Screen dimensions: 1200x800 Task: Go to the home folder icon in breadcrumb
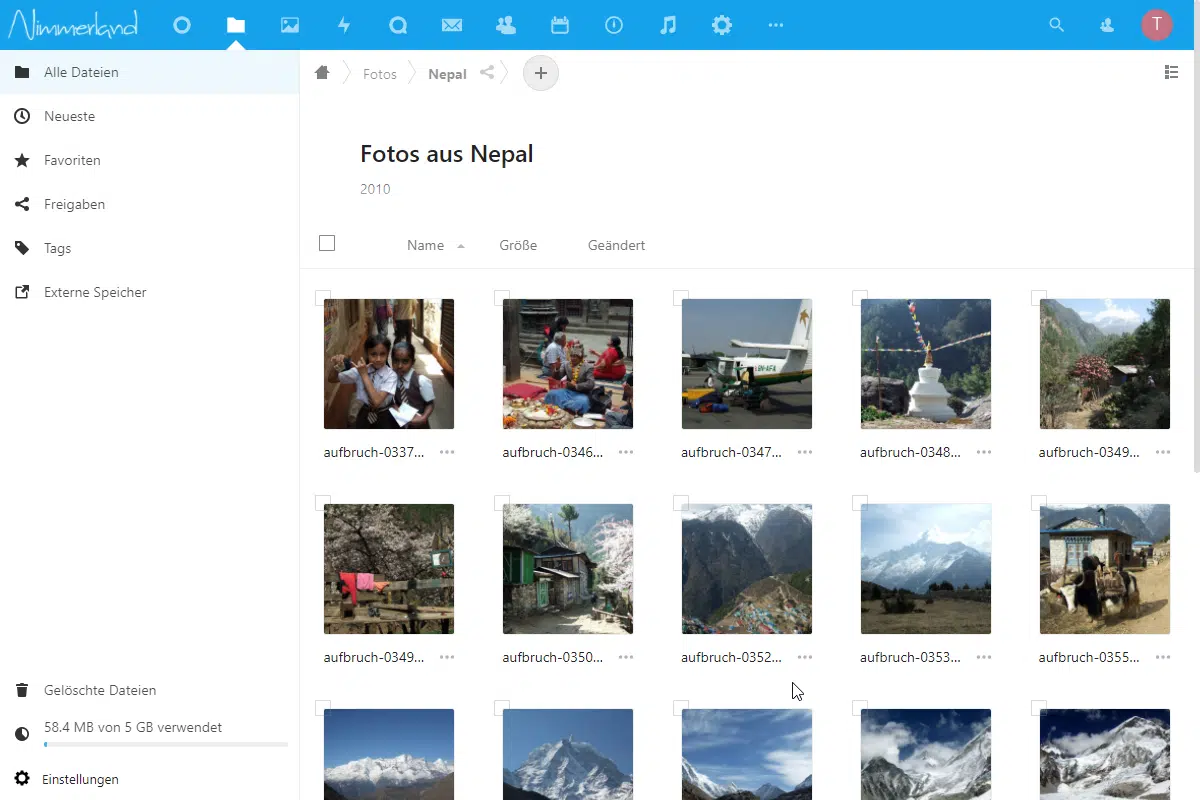(322, 73)
